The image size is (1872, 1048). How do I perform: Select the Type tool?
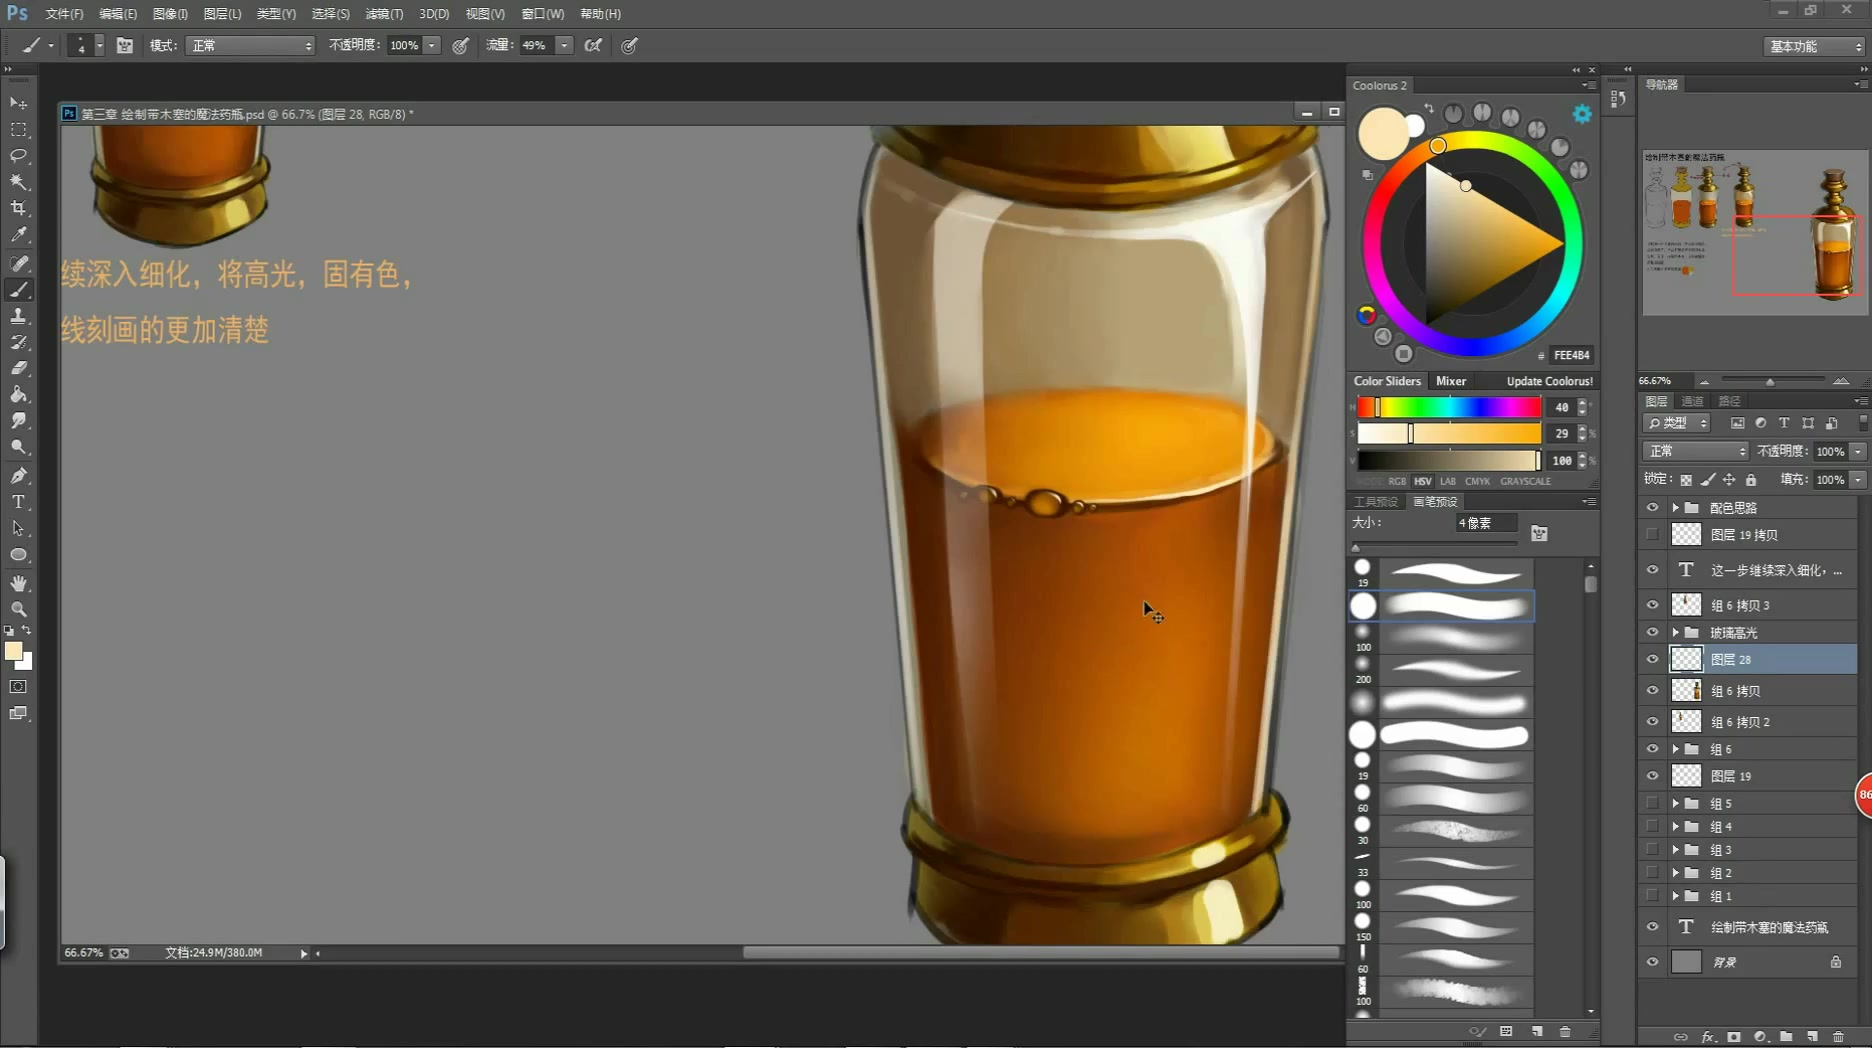(18, 502)
